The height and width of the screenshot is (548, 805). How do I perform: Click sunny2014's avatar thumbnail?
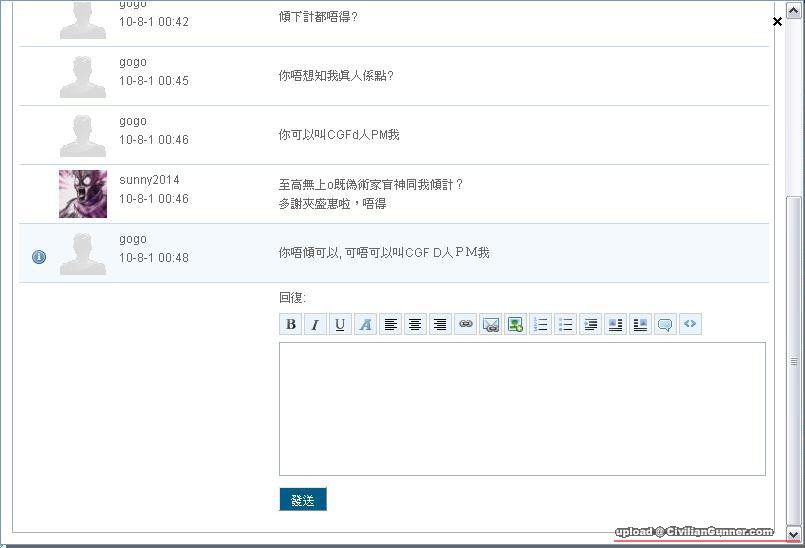[83, 194]
